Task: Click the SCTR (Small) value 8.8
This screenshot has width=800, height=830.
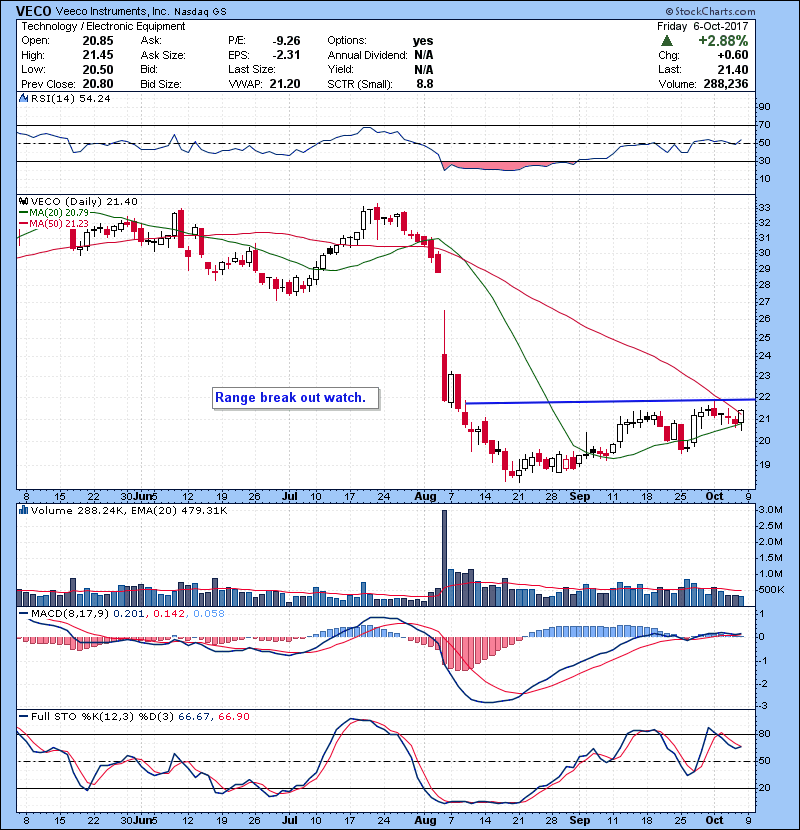Action: 425,84
